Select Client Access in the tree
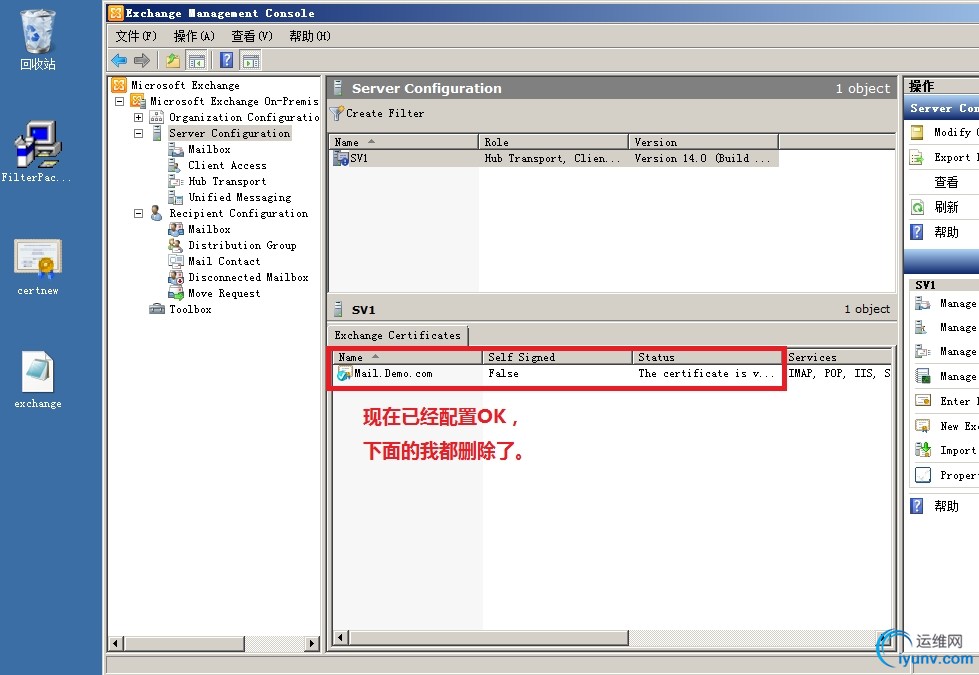 point(227,165)
